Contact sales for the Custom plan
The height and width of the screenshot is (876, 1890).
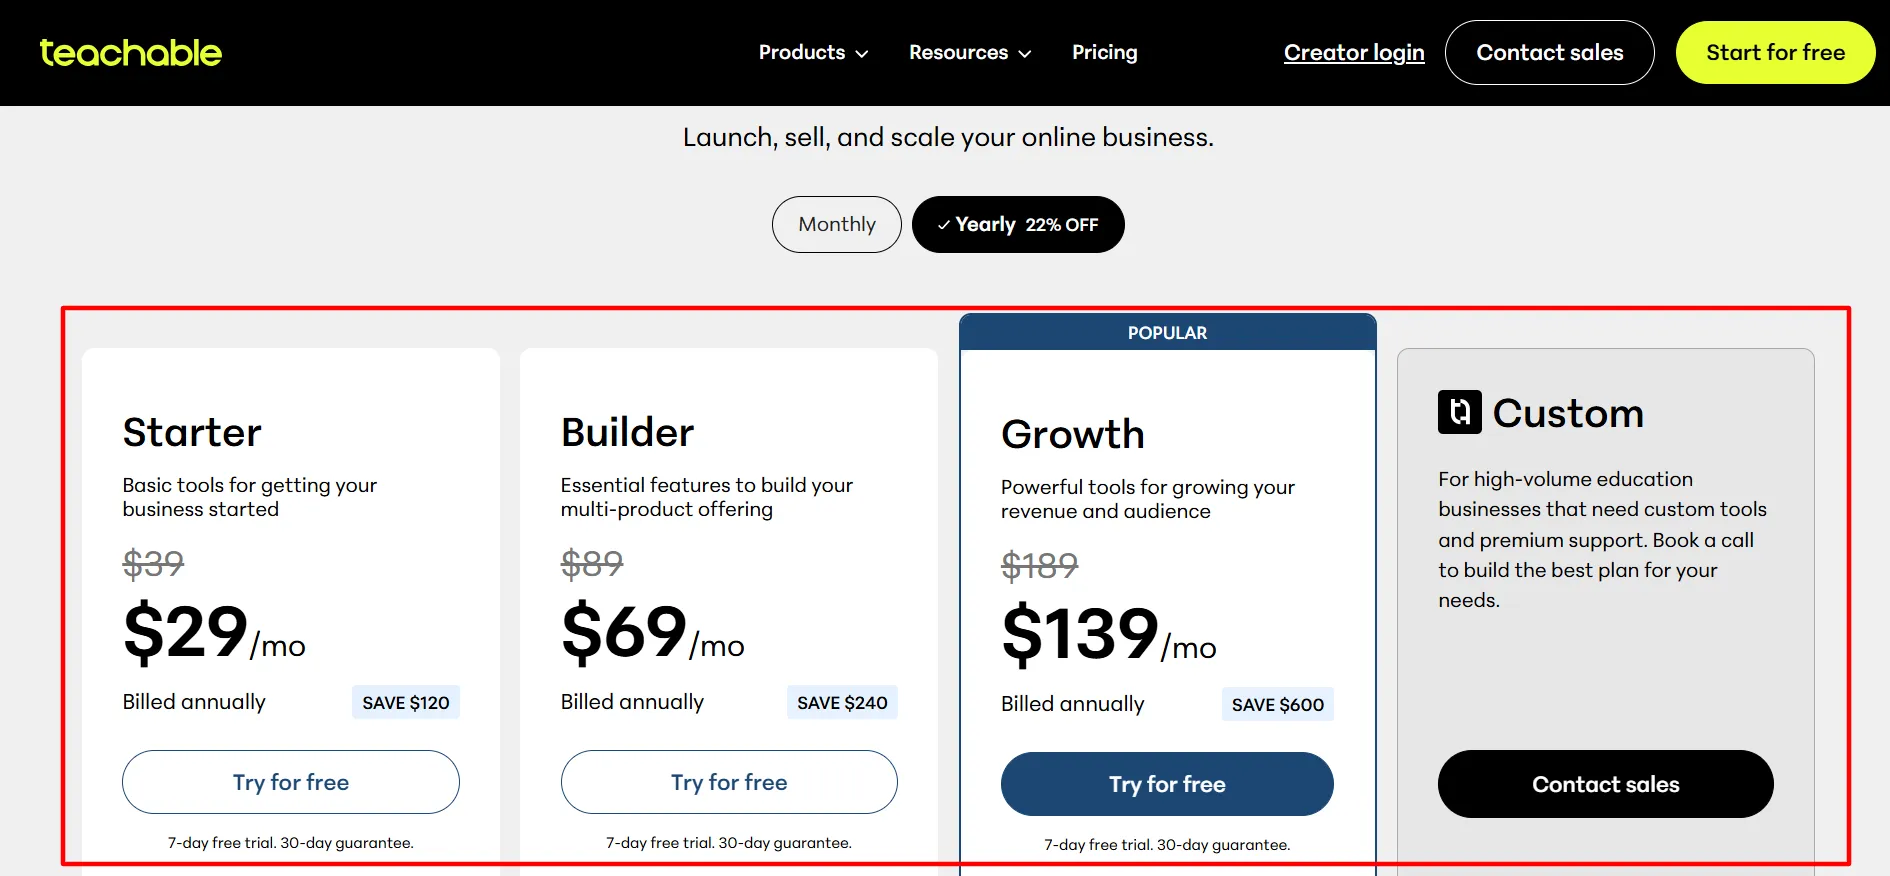(1606, 784)
